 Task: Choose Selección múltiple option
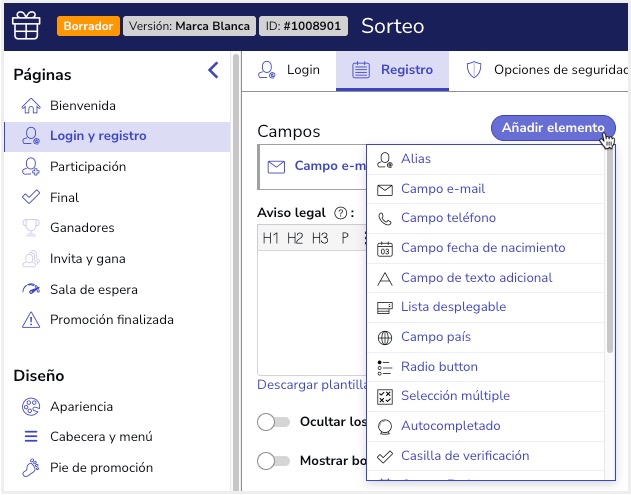click(x=486, y=396)
